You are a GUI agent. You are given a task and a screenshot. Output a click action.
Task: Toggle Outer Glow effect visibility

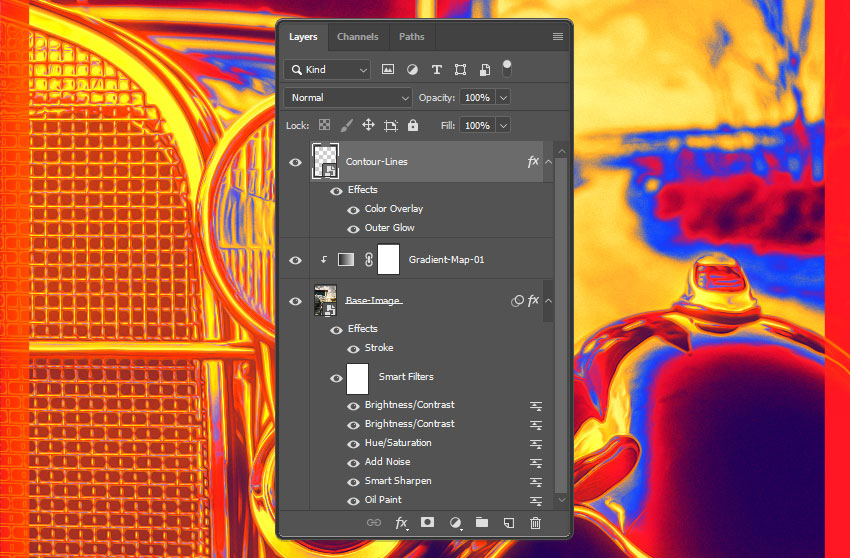pyautogui.click(x=353, y=229)
